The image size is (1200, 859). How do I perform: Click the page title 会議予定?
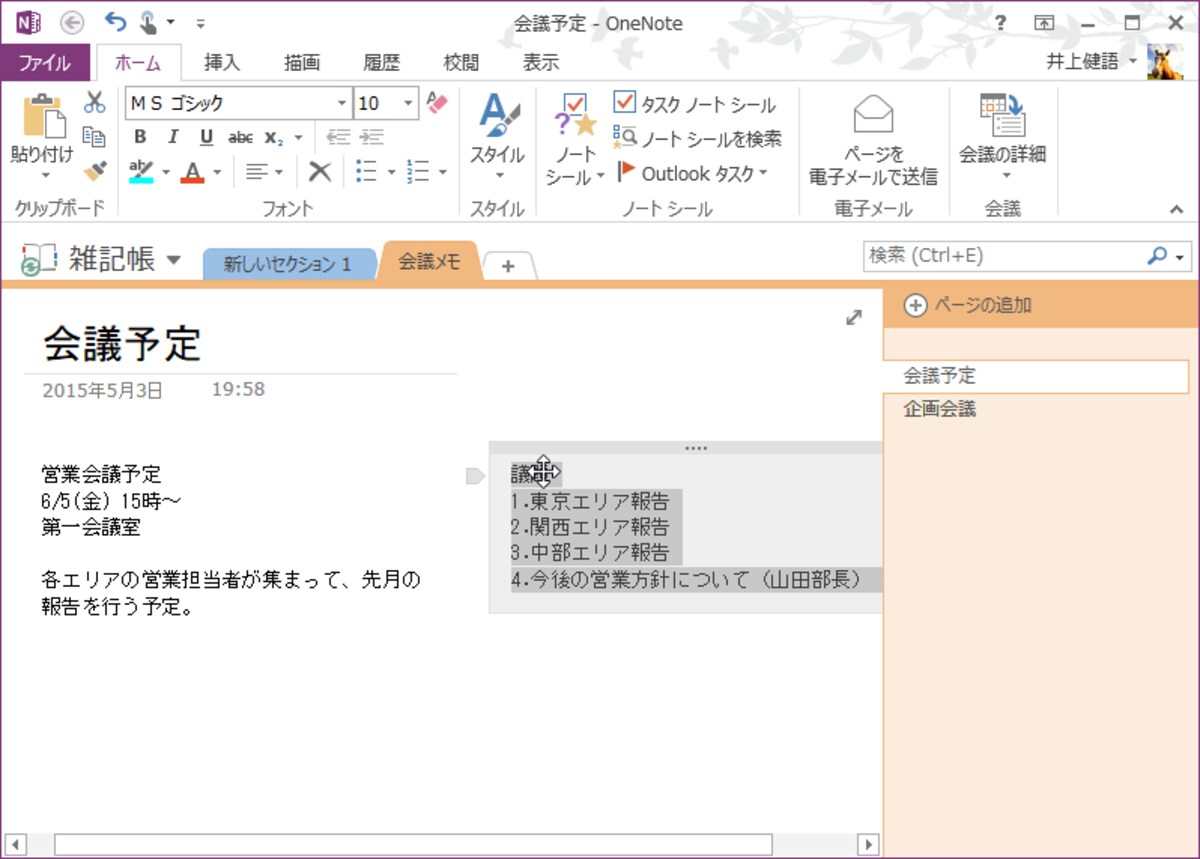click(x=122, y=344)
